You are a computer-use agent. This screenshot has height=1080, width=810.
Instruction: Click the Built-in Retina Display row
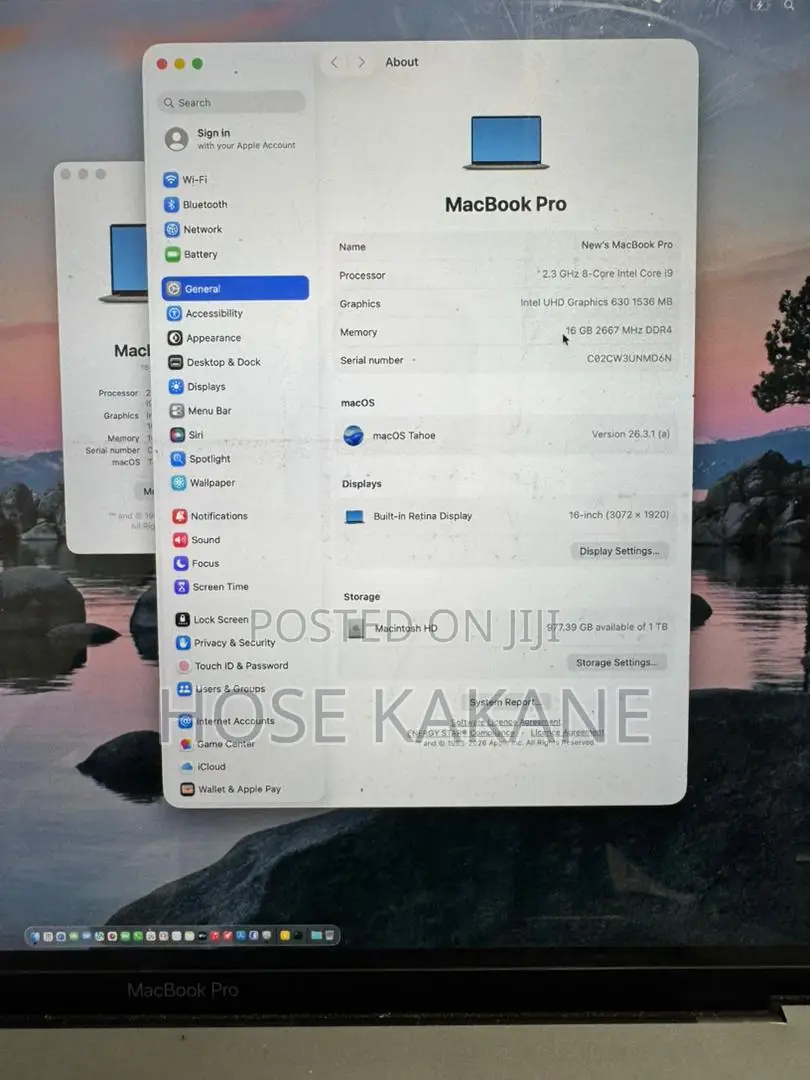(x=506, y=515)
